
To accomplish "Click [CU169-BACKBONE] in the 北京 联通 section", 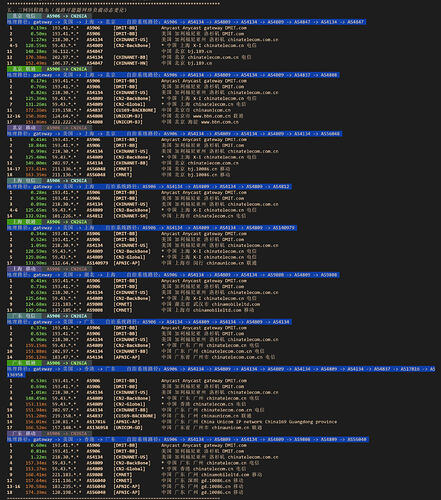I will coord(135,110).
